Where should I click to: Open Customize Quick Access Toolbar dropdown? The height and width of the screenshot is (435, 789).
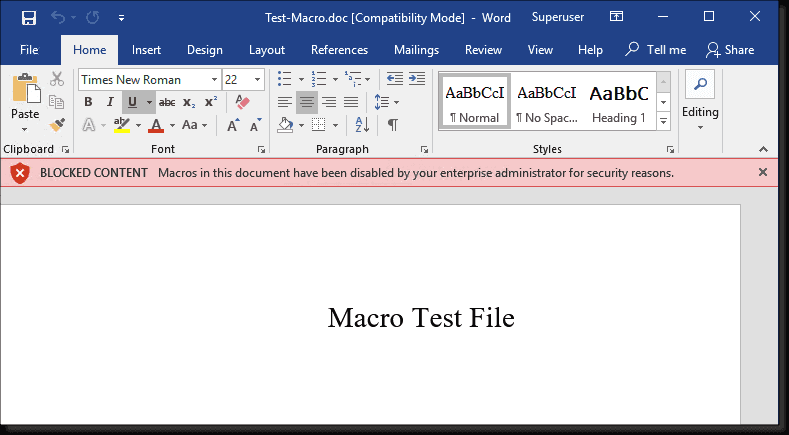(121, 18)
